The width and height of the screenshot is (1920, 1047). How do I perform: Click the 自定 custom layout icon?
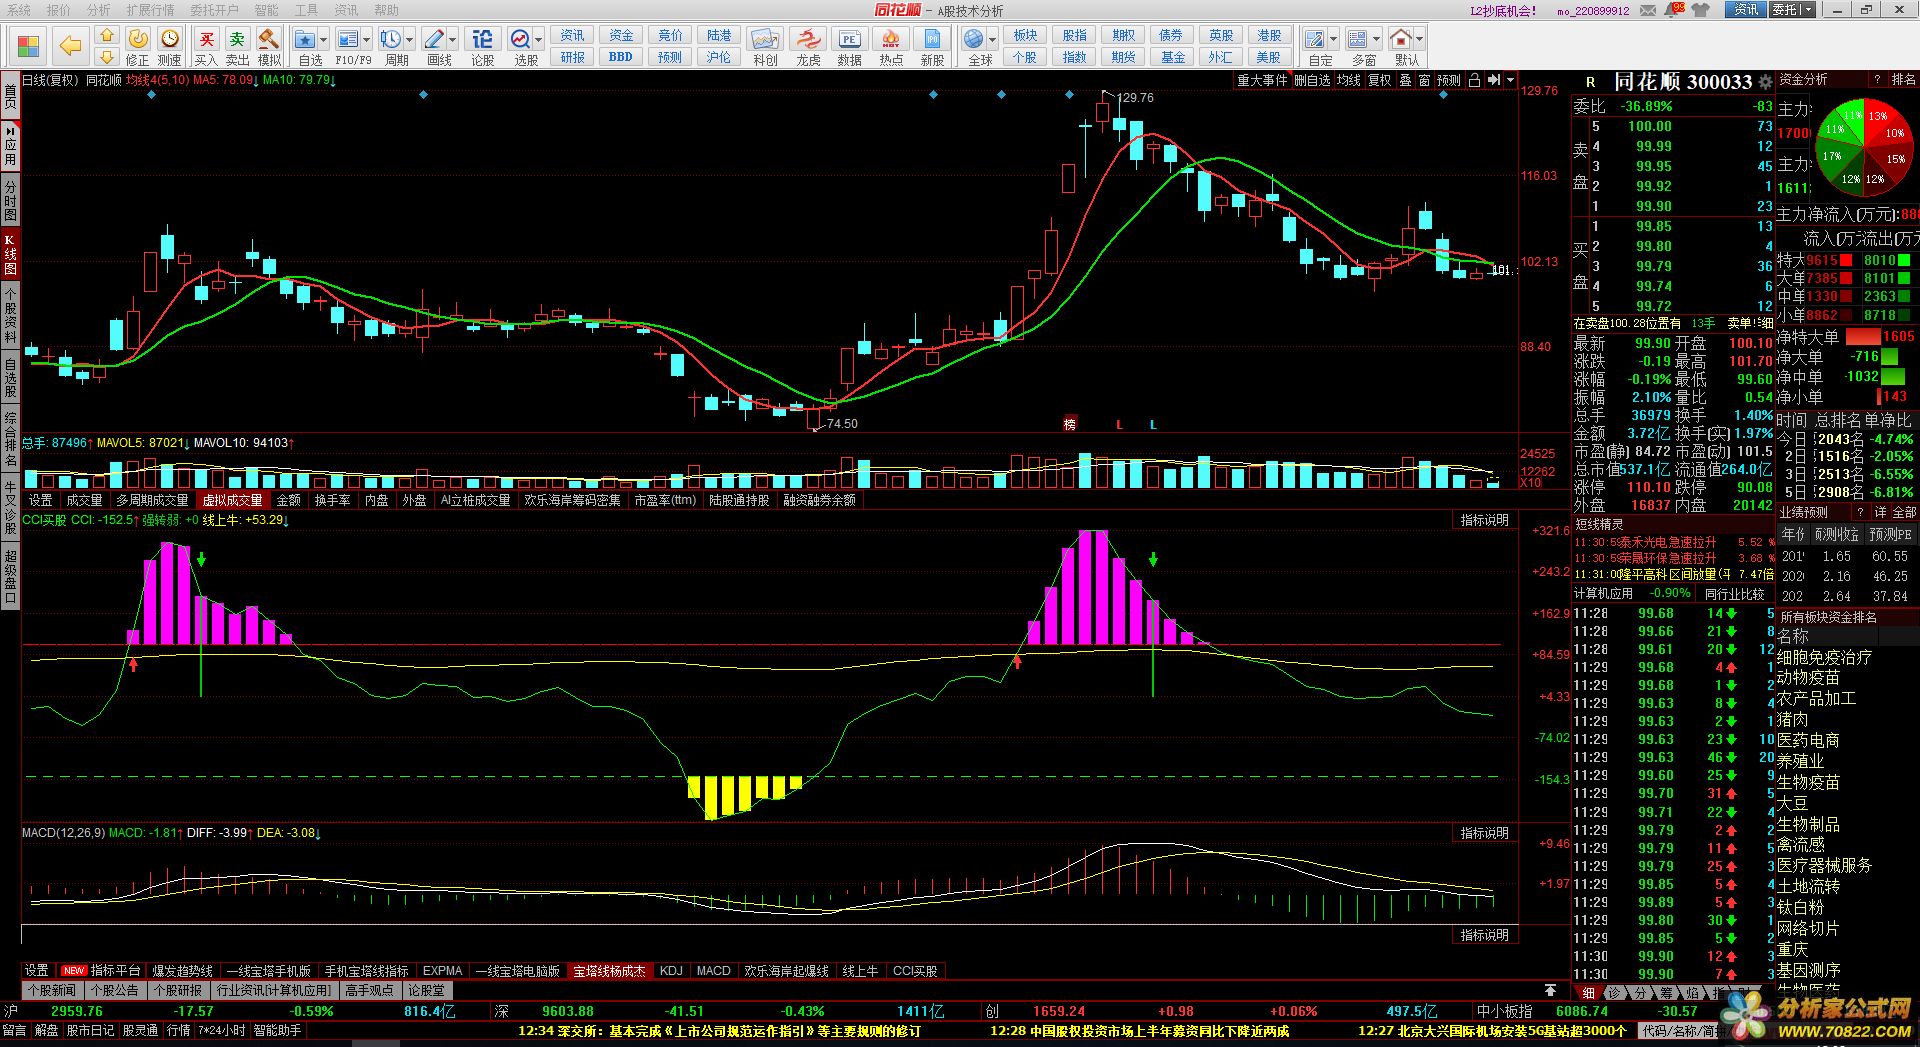click(1315, 39)
